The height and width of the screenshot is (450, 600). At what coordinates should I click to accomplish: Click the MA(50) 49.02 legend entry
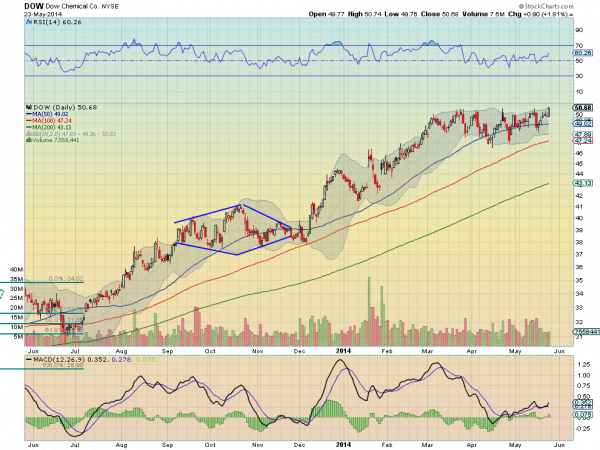click(x=50, y=114)
